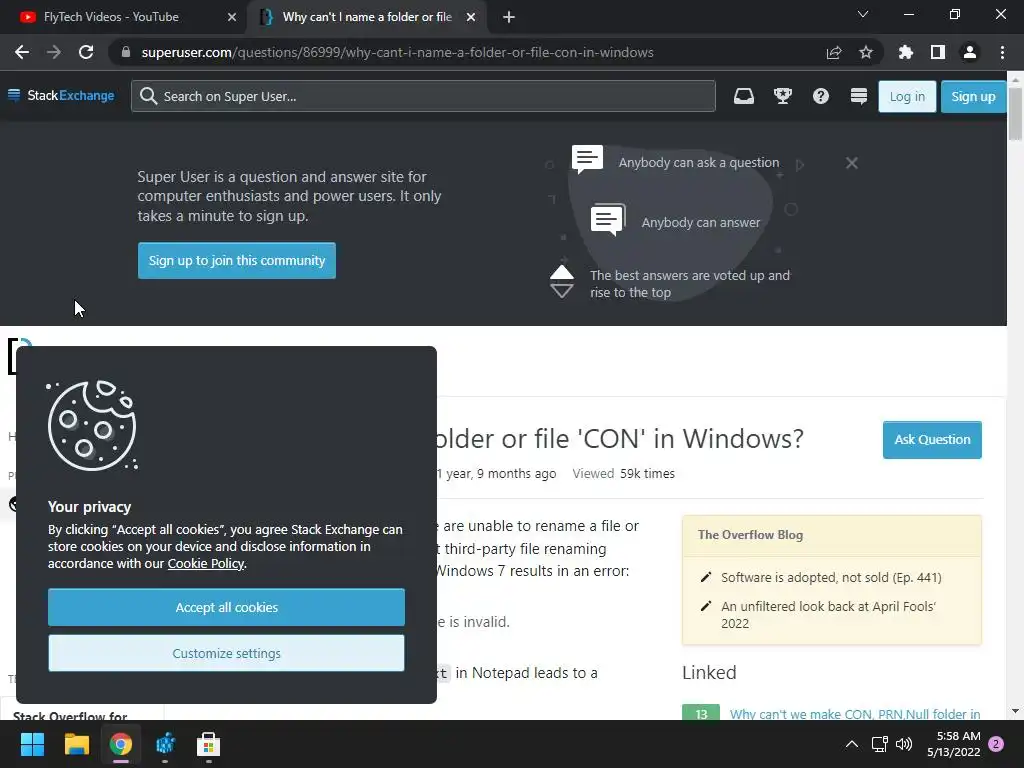1024x768 pixels.
Task: Click the 'Linked' section heading
Action: [709, 673]
